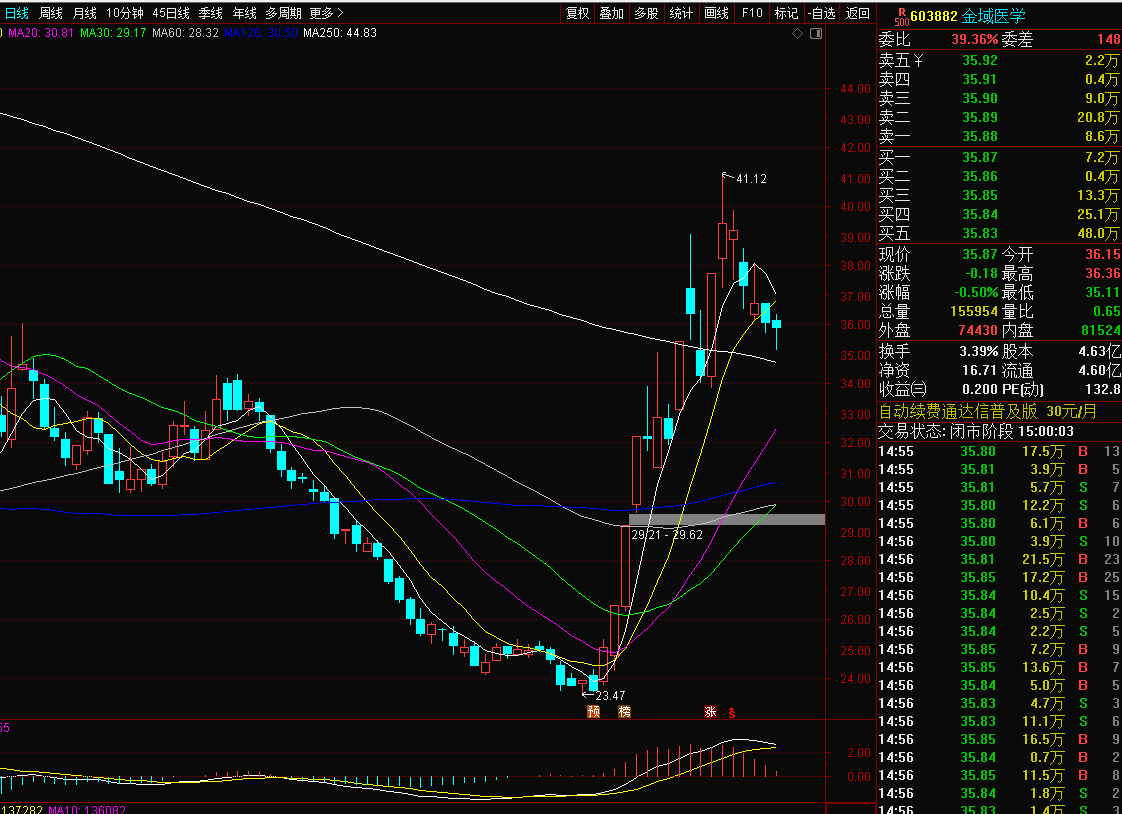
Task: Open the F10 company info page
Action: (752, 13)
